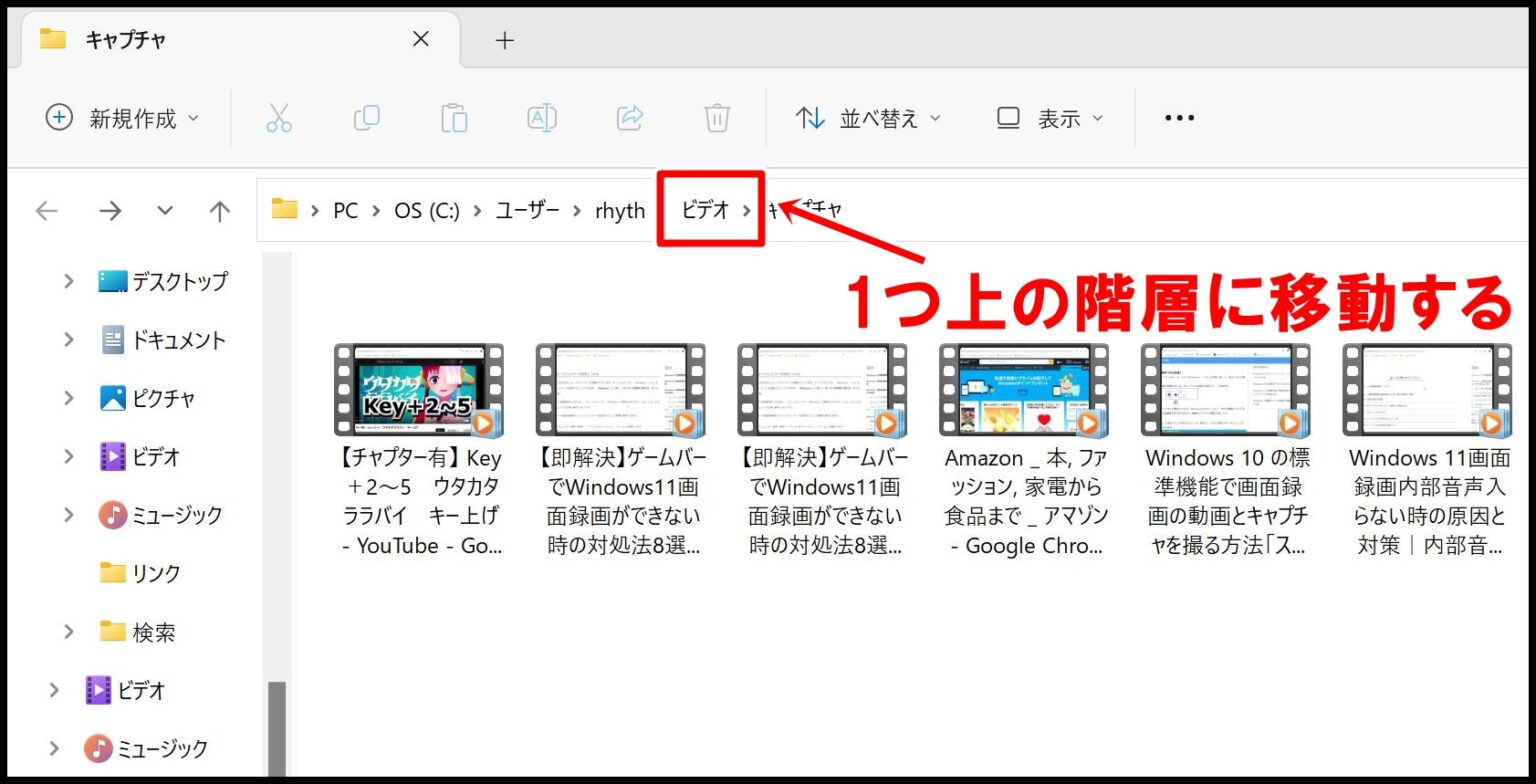Open the Amazon Google Chrome recording thumbnail

click(x=1023, y=390)
